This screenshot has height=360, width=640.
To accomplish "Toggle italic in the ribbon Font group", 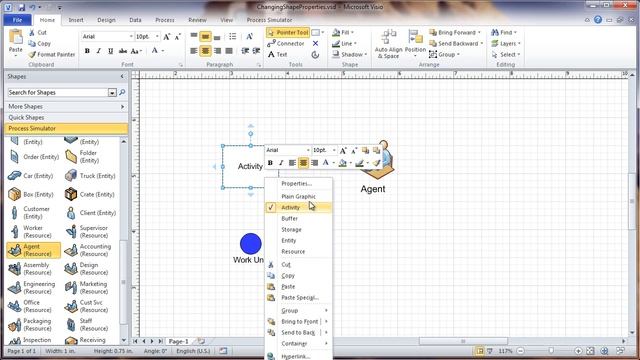I will pos(98,51).
